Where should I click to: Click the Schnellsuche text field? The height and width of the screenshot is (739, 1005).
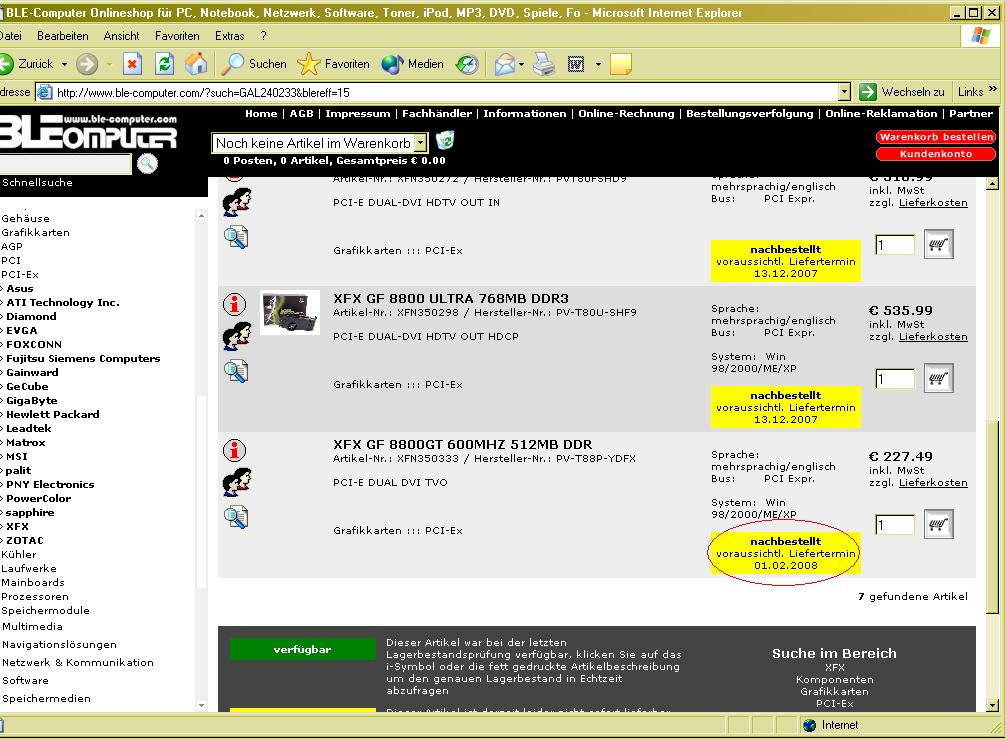coord(65,163)
